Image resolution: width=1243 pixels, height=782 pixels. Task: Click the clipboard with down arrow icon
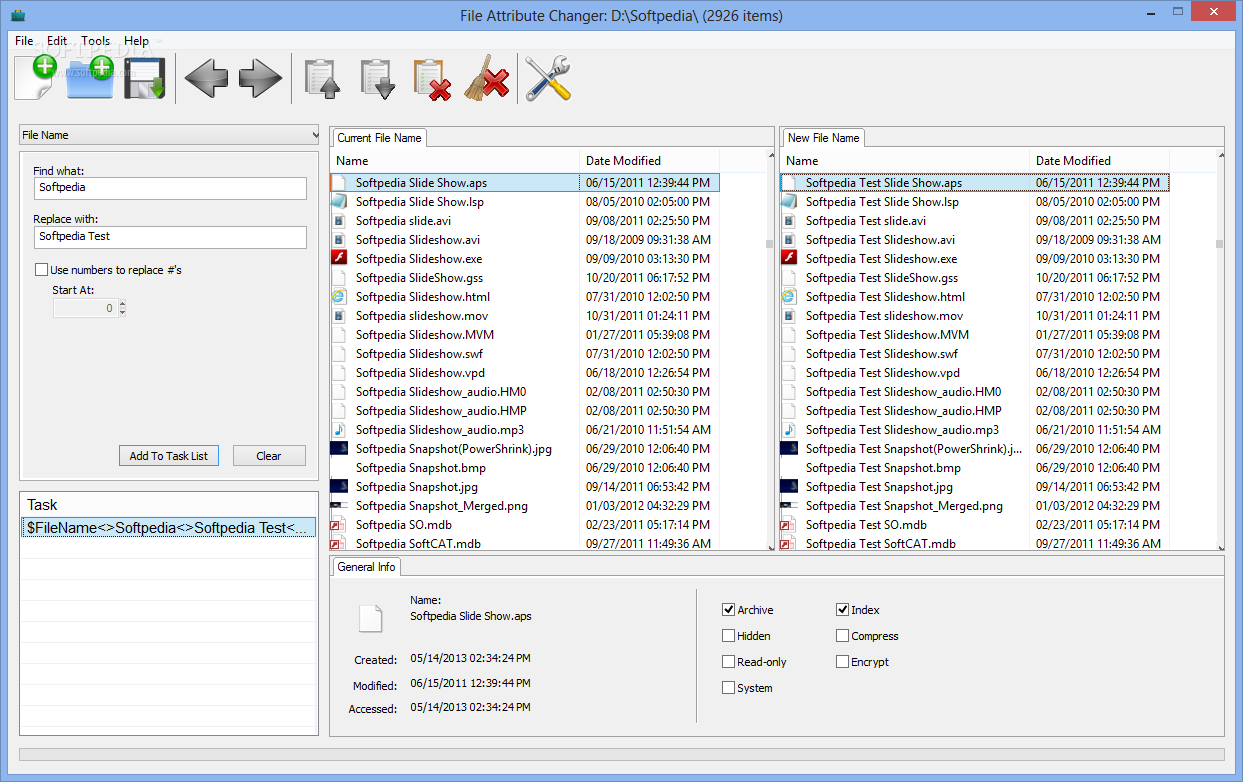click(x=378, y=79)
